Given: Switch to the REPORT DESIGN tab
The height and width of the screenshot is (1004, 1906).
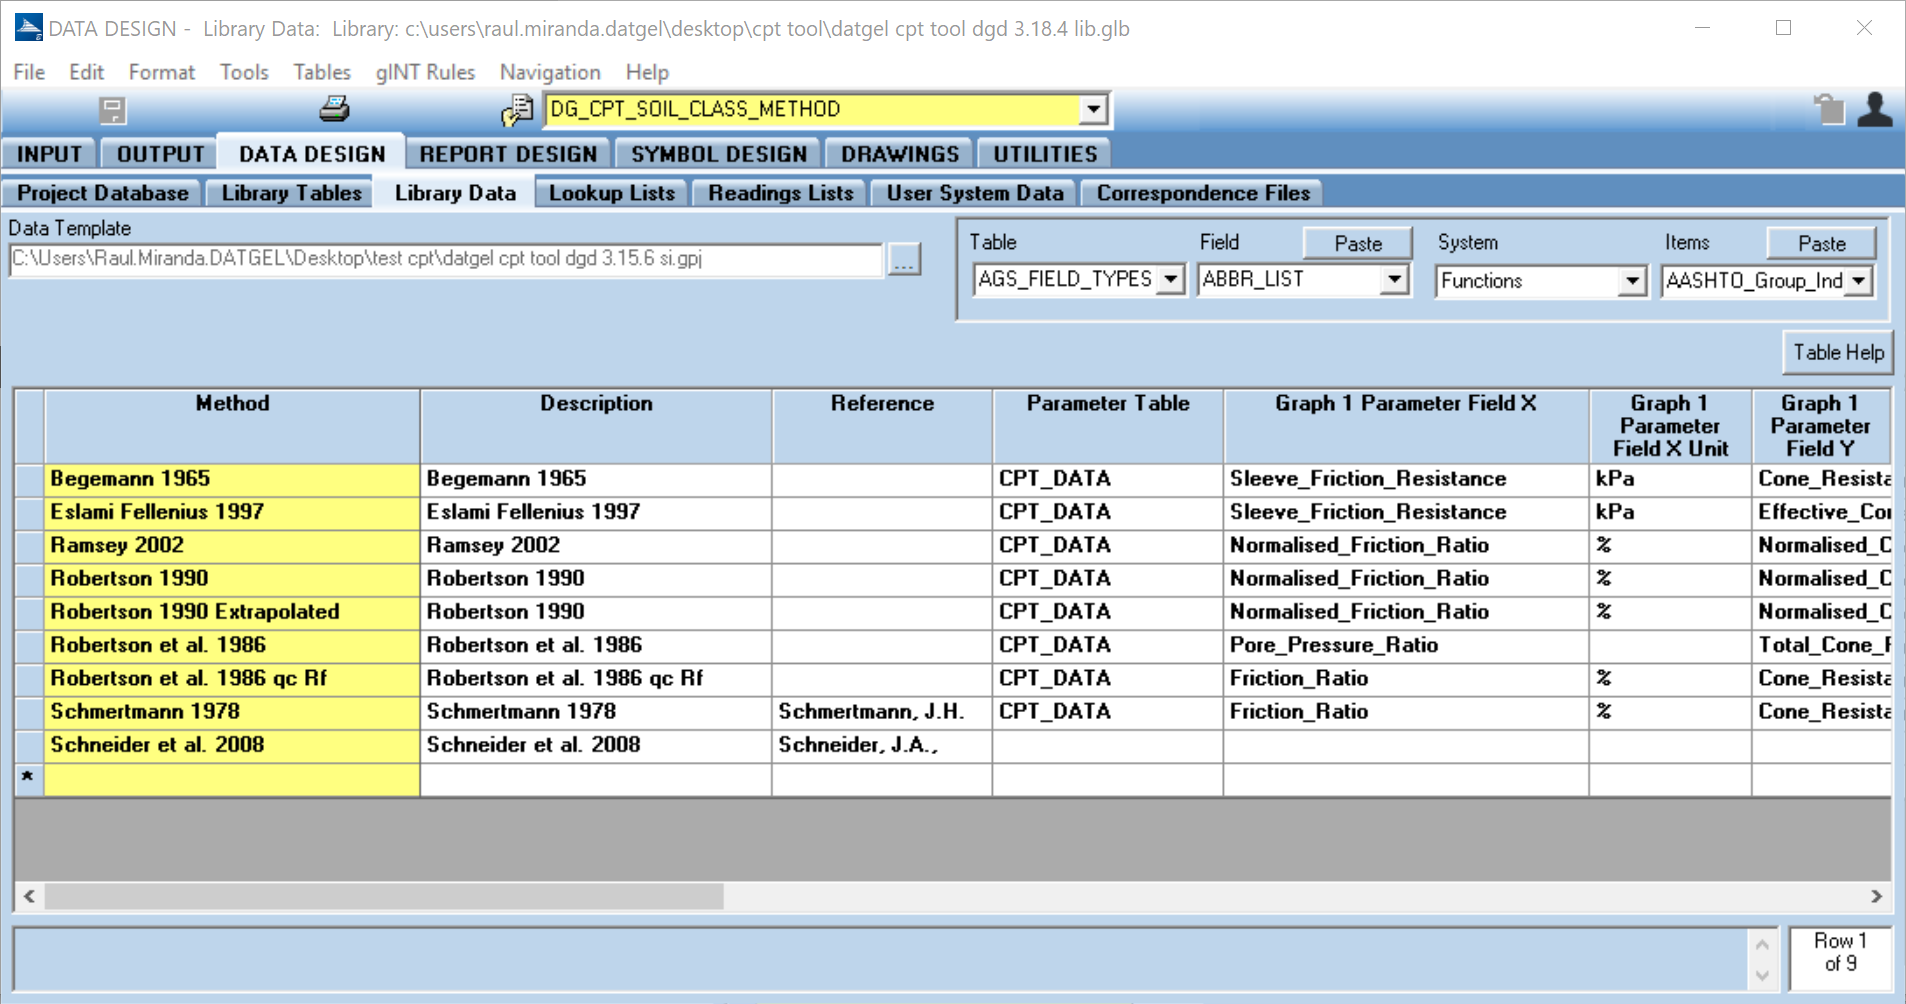Looking at the screenshot, I should pos(508,154).
